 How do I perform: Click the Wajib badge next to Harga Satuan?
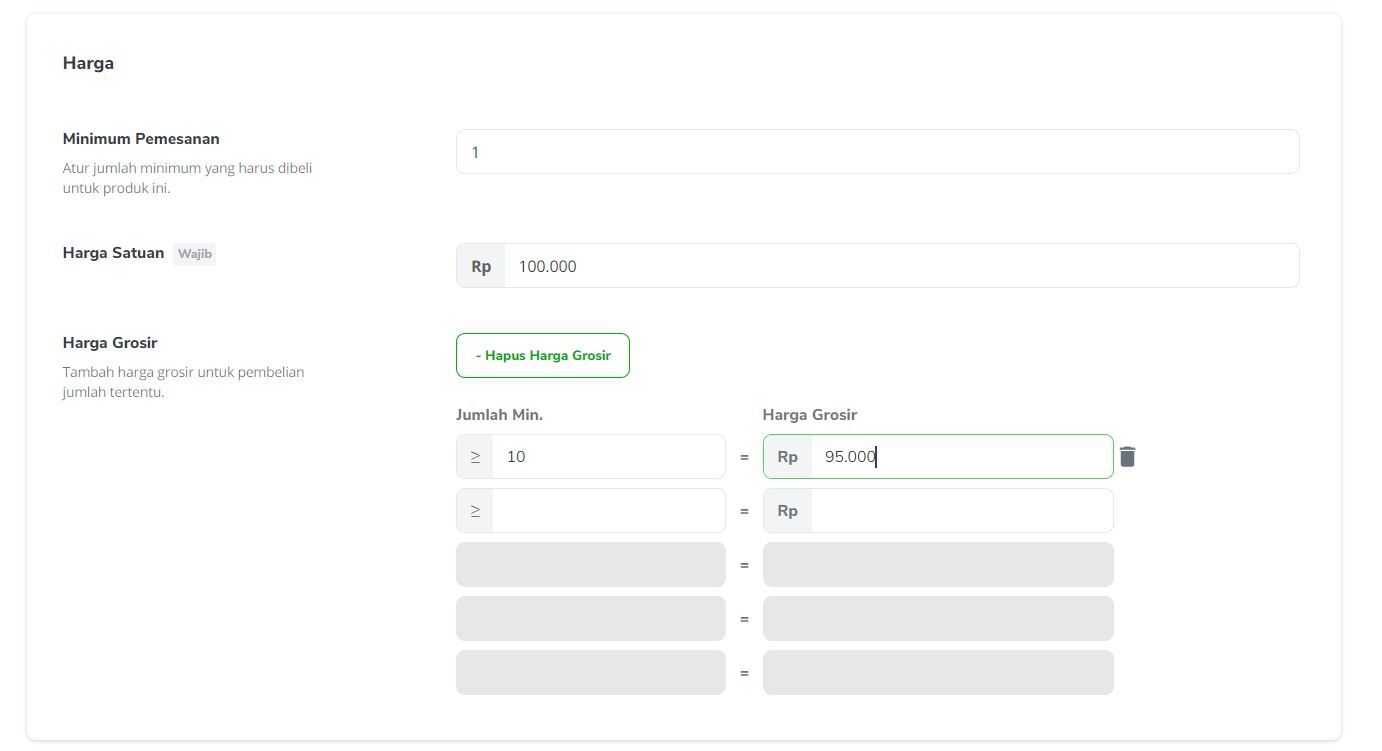(x=194, y=254)
